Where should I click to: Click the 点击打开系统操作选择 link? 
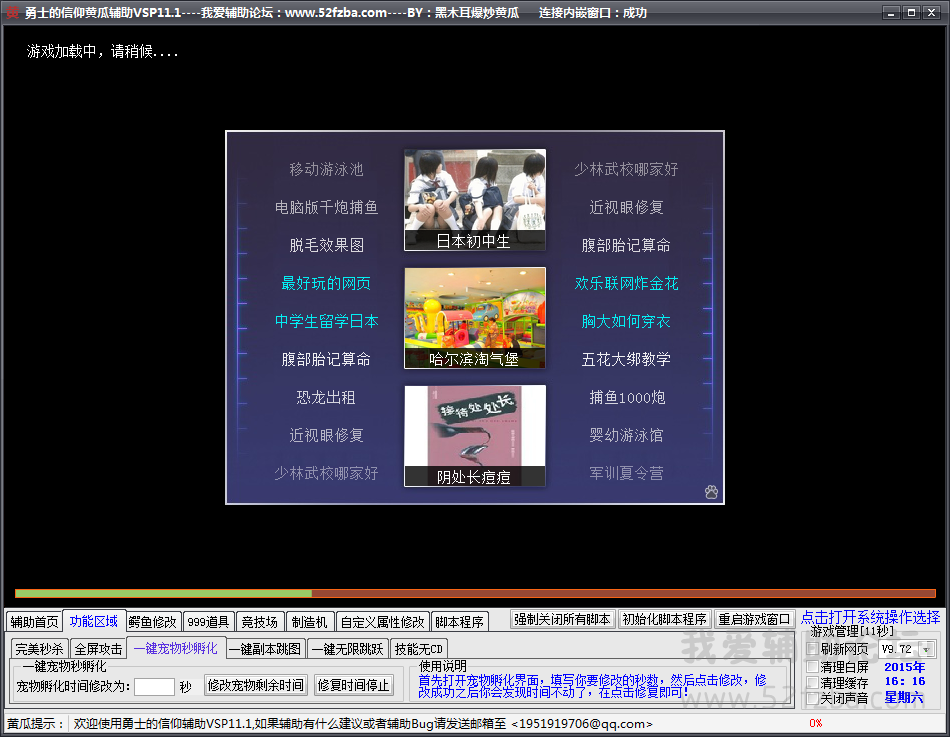(x=870, y=618)
